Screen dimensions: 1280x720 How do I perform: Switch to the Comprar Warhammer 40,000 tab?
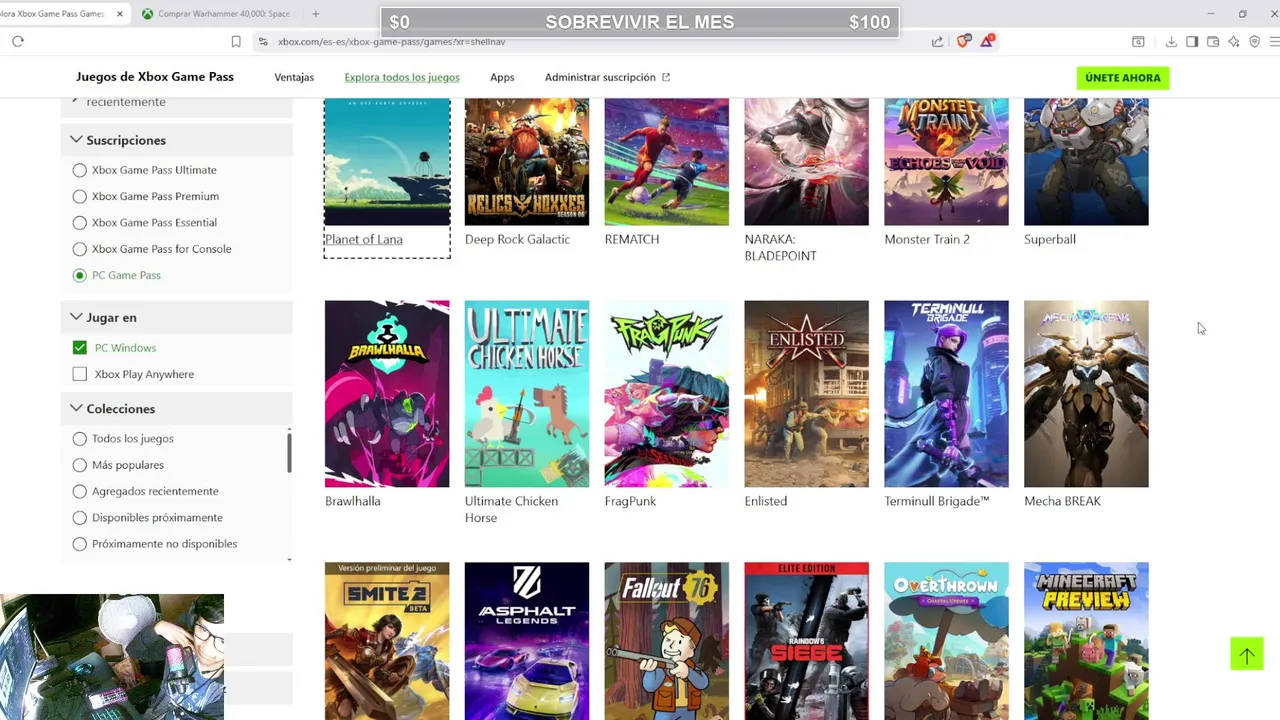(x=216, y=14)
